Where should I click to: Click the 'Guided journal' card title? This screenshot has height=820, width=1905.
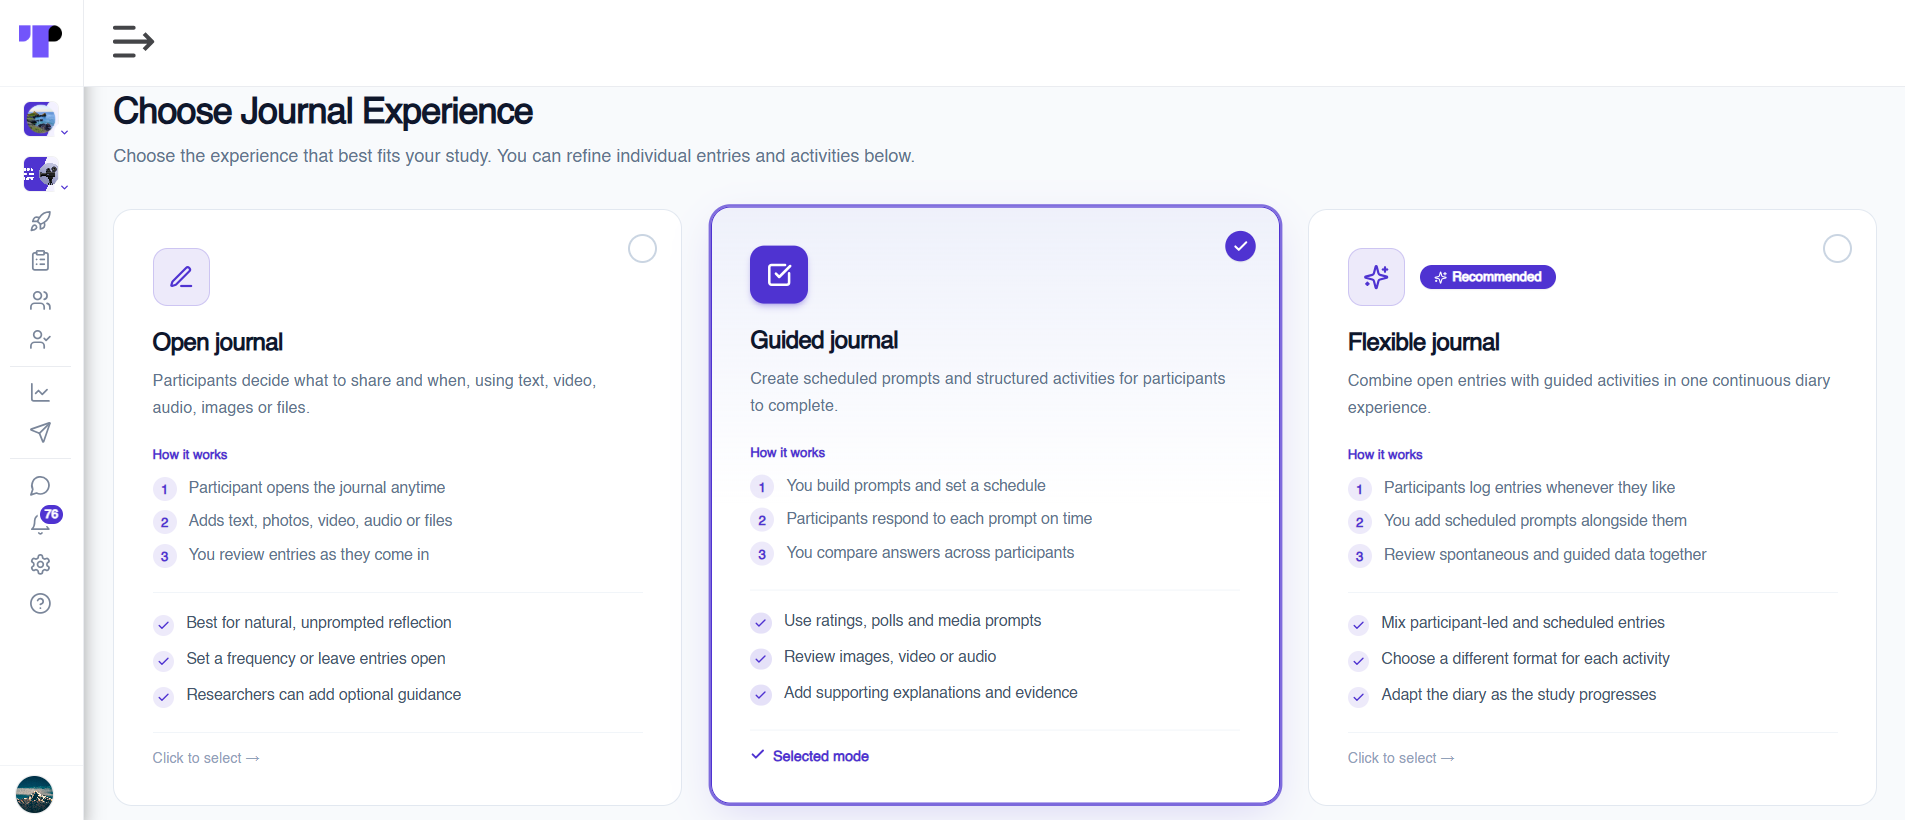(x=824, y=340)
